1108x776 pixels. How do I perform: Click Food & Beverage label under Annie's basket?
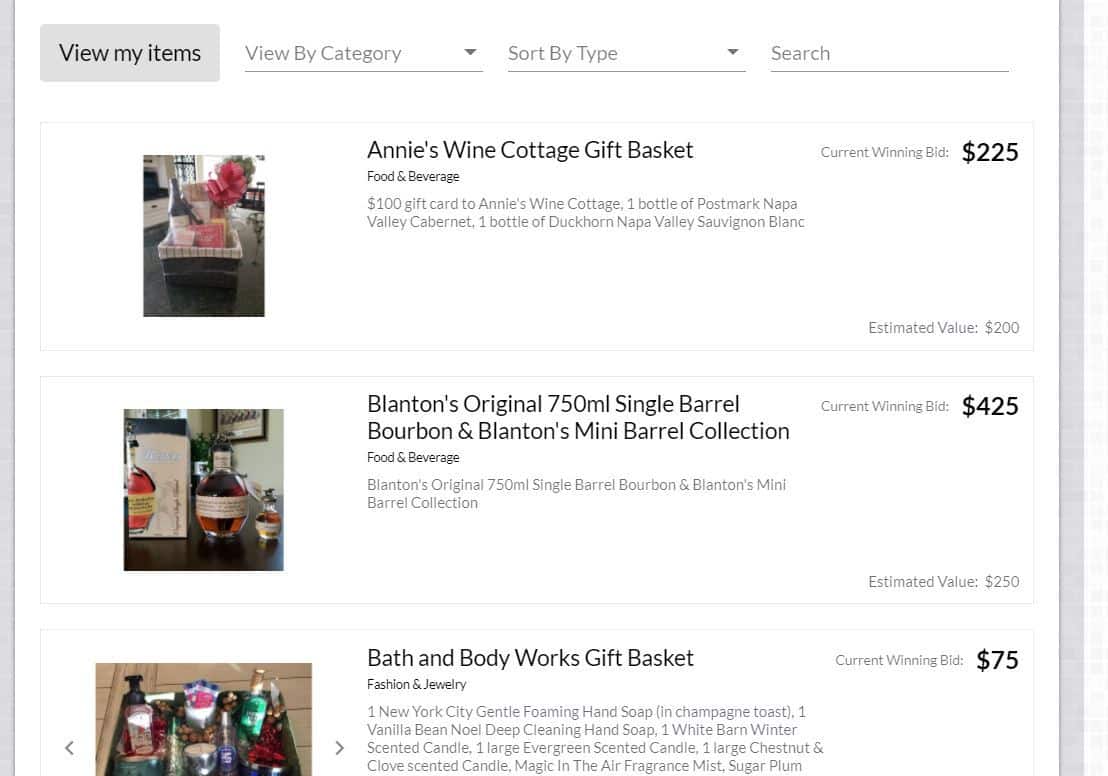click(x=413, y=176)
